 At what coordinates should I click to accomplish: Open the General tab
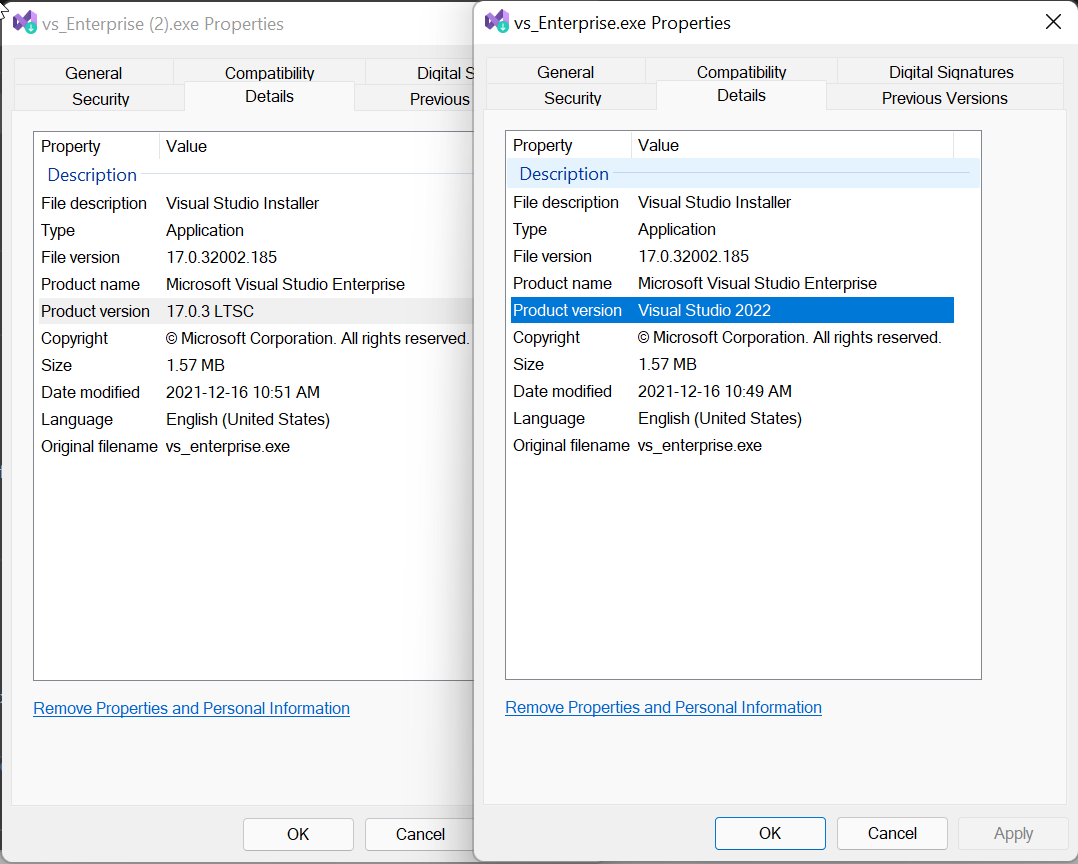565,71
